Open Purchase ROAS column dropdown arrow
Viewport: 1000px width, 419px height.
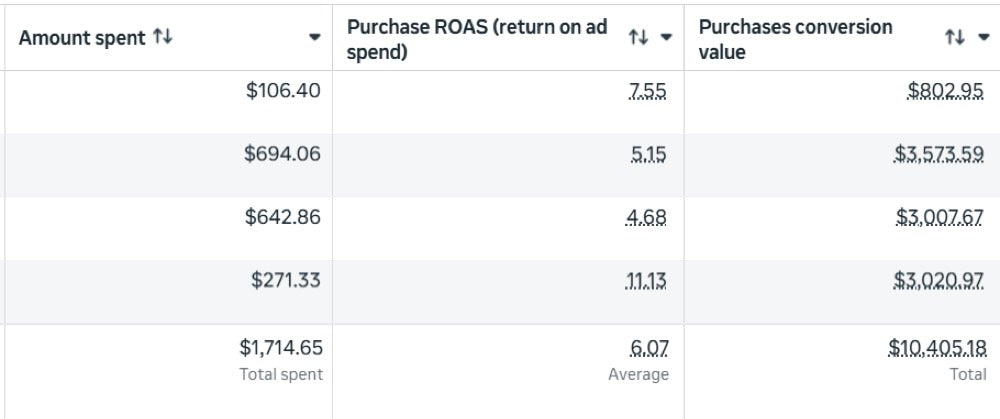[x=666, y=38]
